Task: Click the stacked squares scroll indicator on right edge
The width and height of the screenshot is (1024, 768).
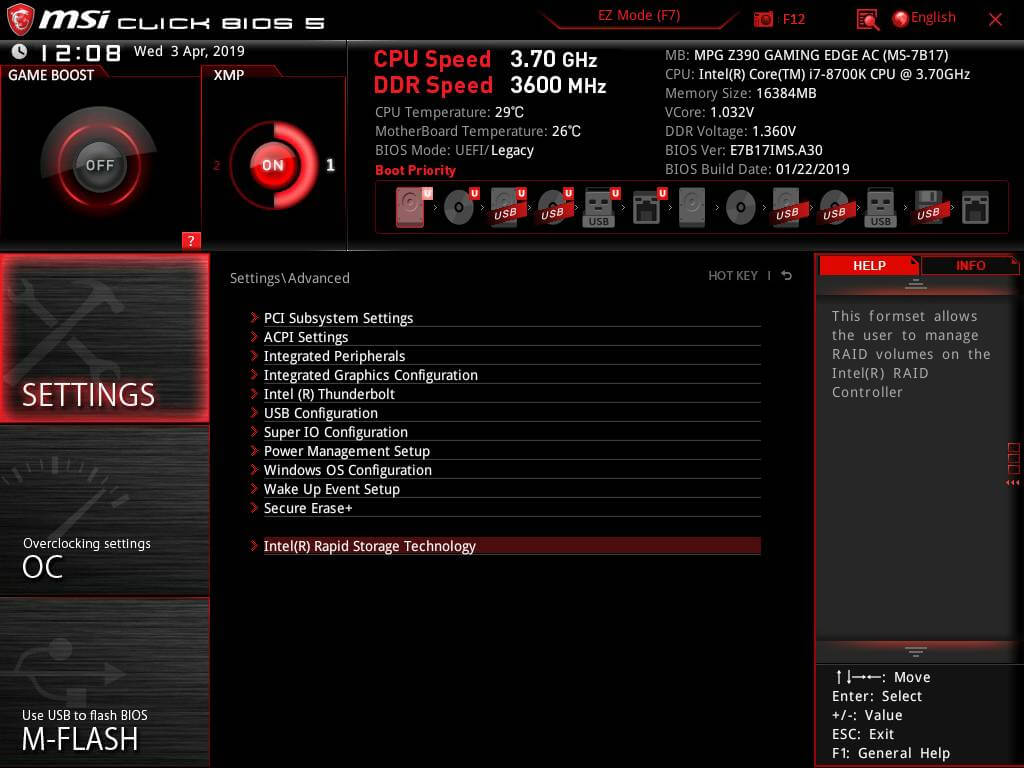Action: coord(1014,458)
